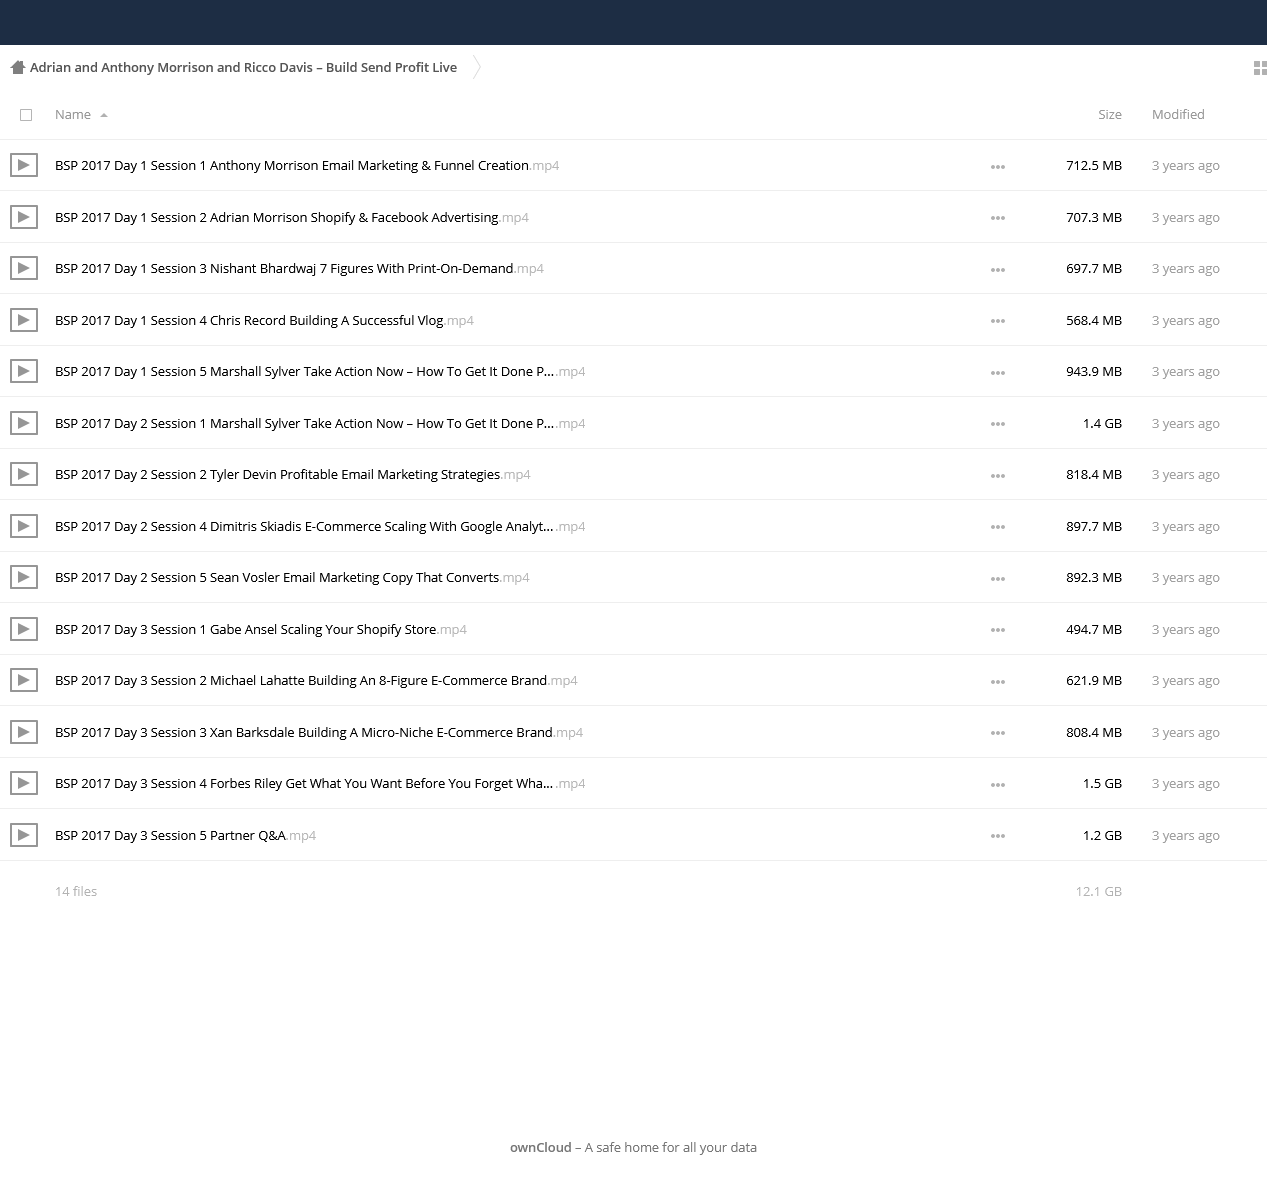The width and height of the screenshot is (1267, 1177).
Task: Show more actions for Michael Lahatte file
Action: pyautogui.click(x=998, y=682)
